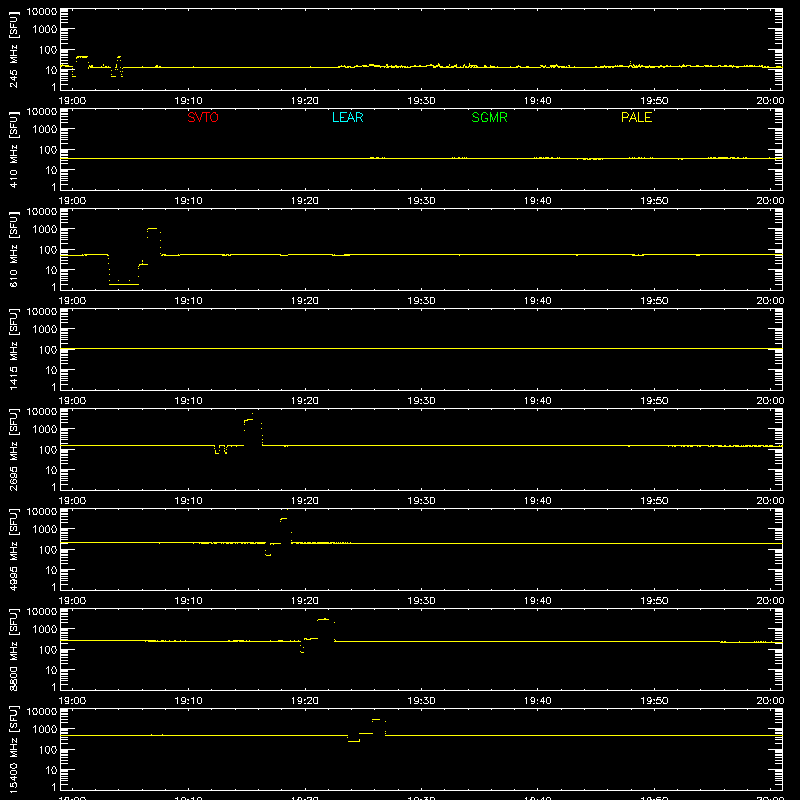Click the burst peak in the 4995 MHz plot
The width and height of the screenshot is (800, 800).
[x=284, y=519]
